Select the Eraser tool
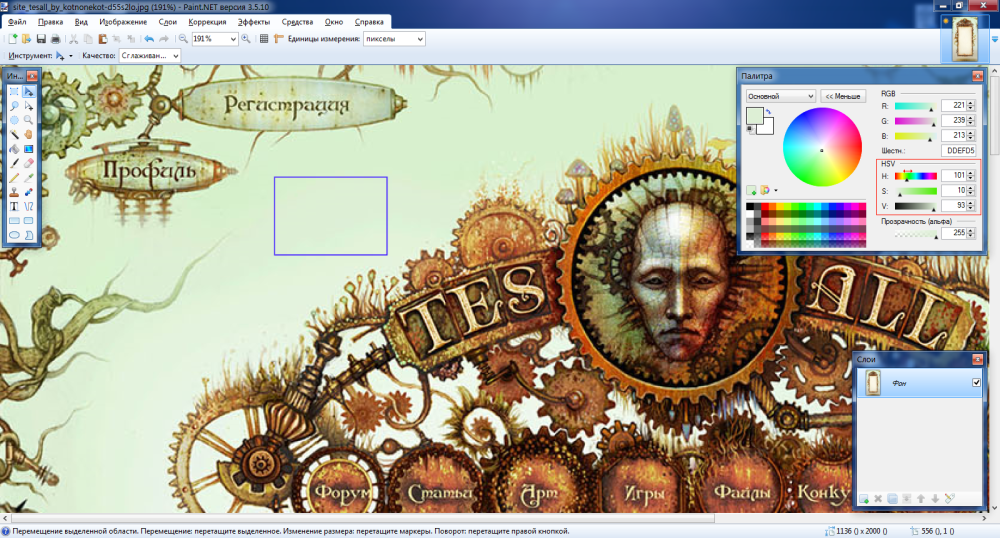The image size is (1000, 538). (x=29, y=163)
